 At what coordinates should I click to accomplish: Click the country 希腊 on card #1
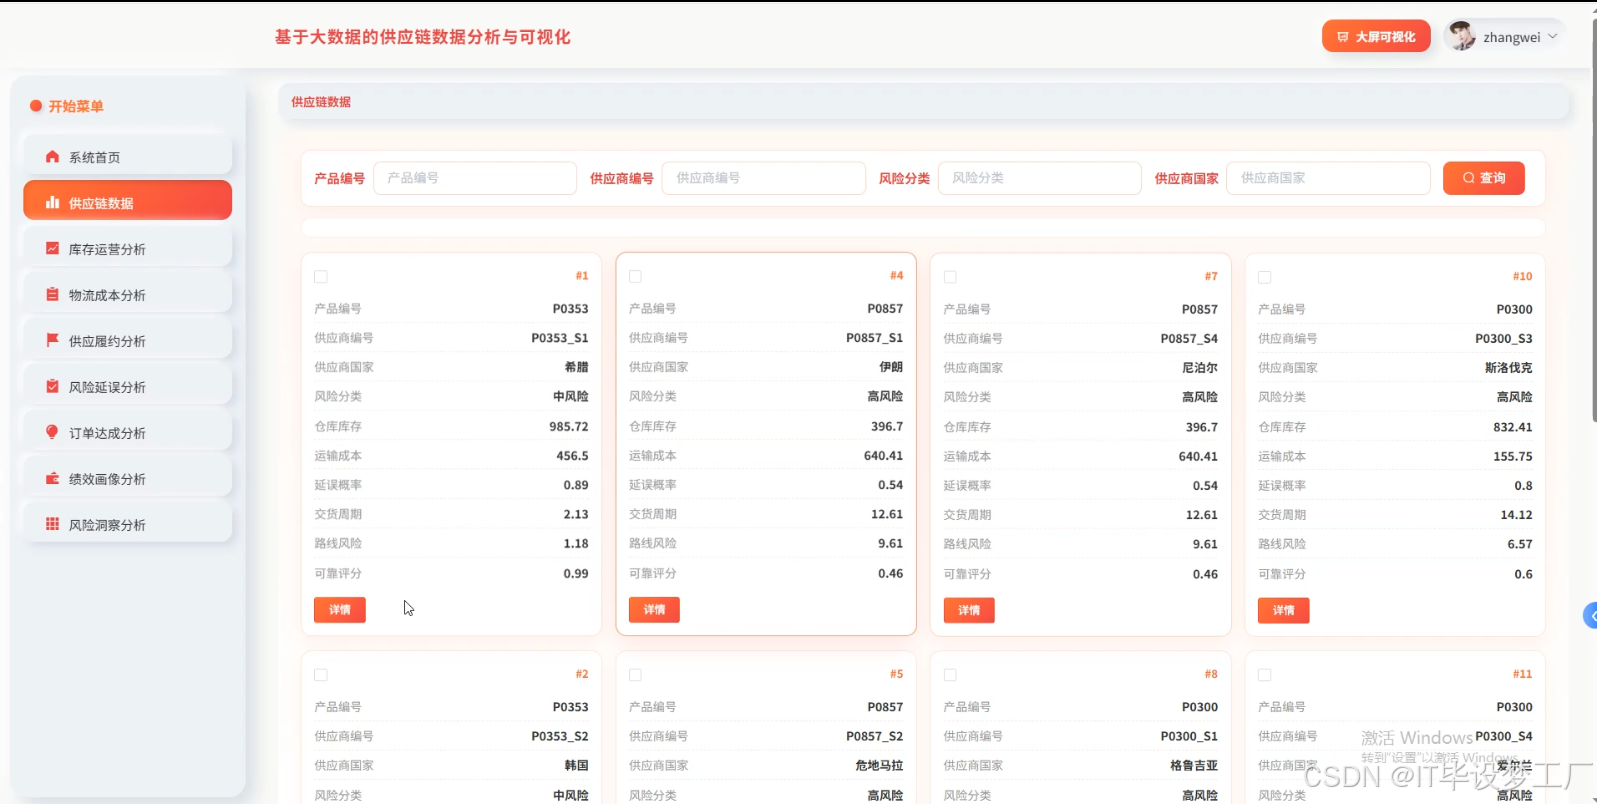coord(577,367)
